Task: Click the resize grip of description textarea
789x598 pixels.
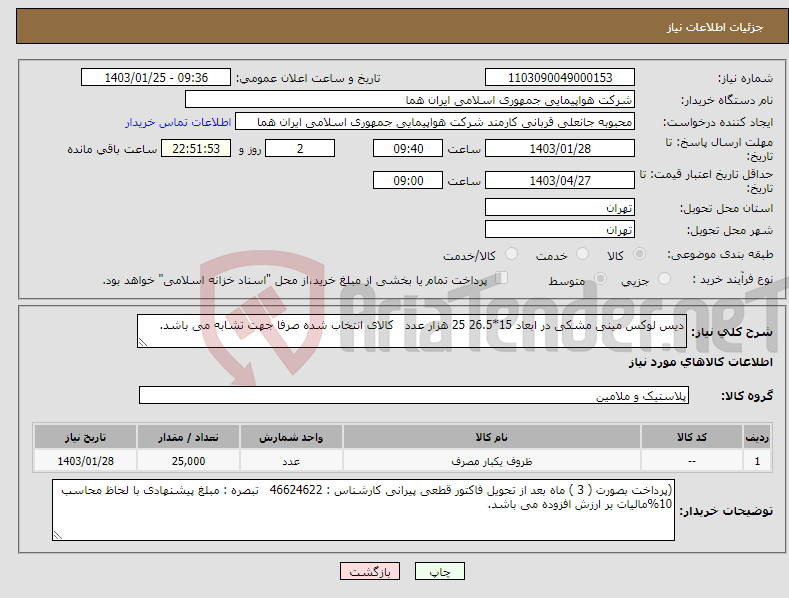Action: (x=143, y=342)
